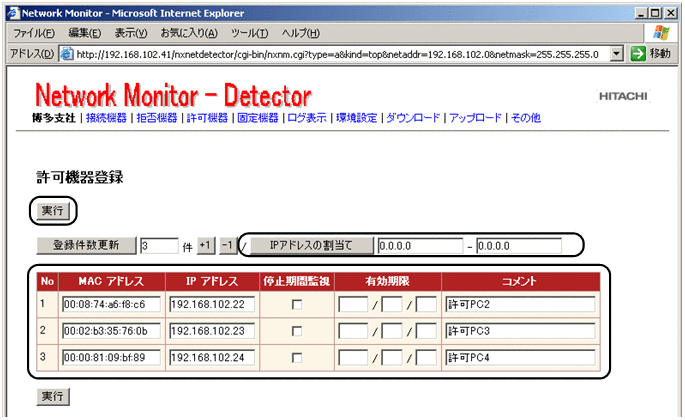Click IP field 192.168.102.24
The image size is (685, 420).
[x=212, y=358]
